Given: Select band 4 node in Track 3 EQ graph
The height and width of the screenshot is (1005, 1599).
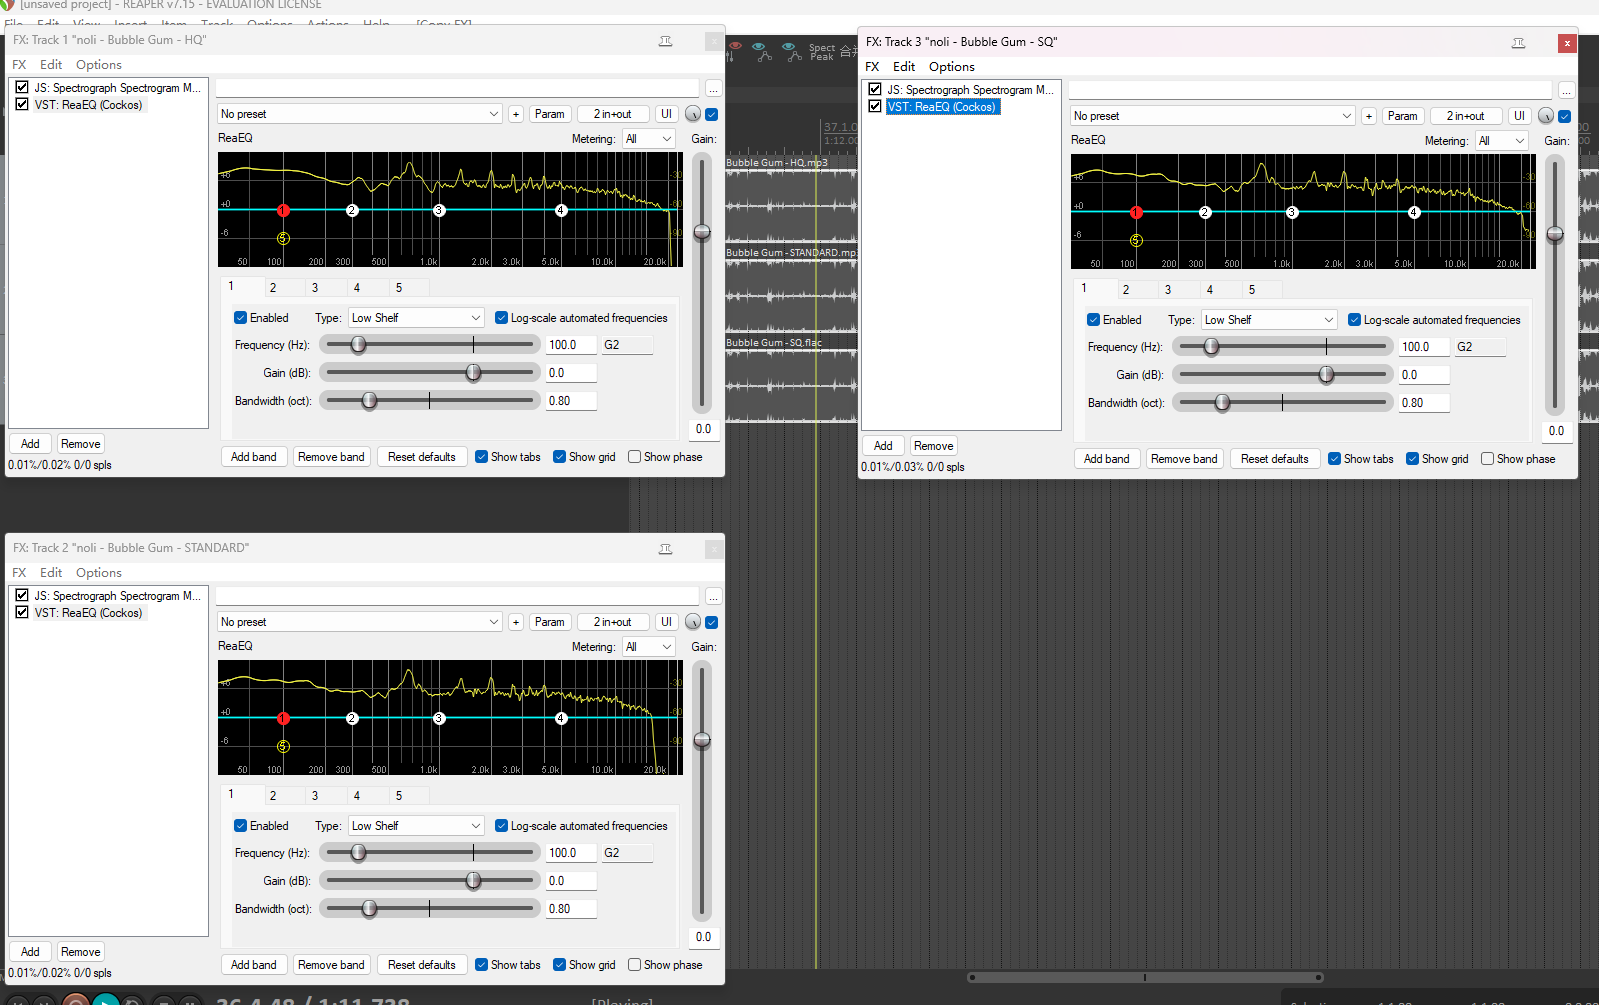Looking at the screenshot, I should pos(1414,212).
